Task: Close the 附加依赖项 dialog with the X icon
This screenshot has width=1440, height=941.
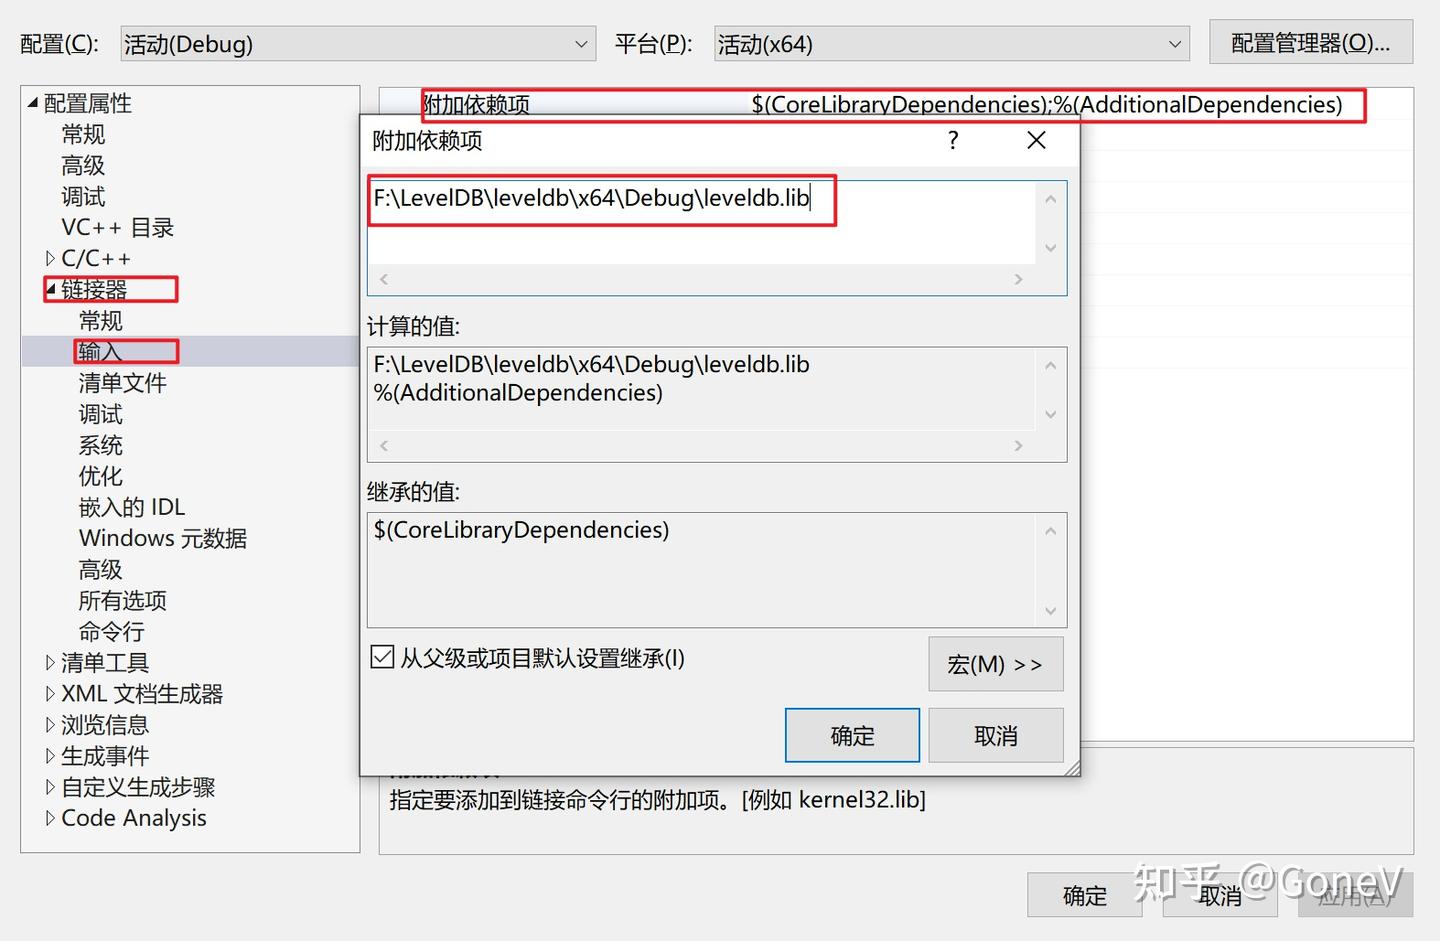Action: pos(1035,141)
